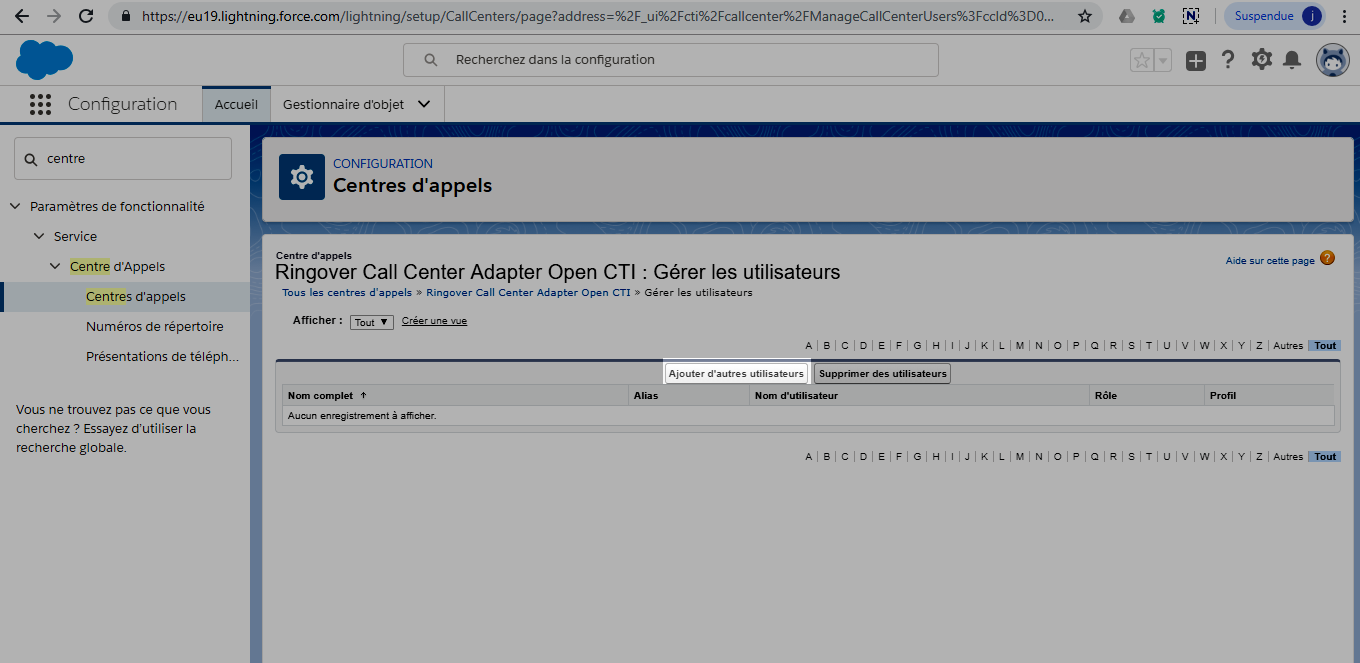Click the Recherchez dans la configuration search box

coord(670,60)
